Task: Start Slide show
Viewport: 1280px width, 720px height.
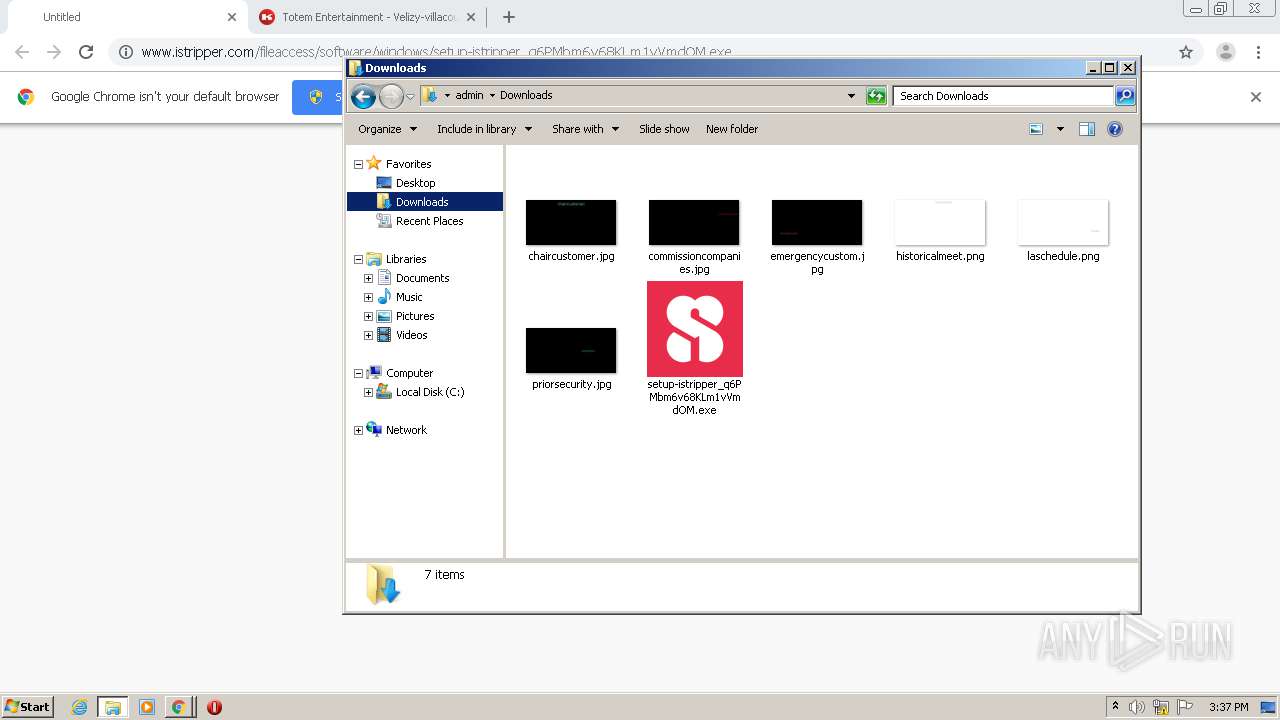Action: 664,129
